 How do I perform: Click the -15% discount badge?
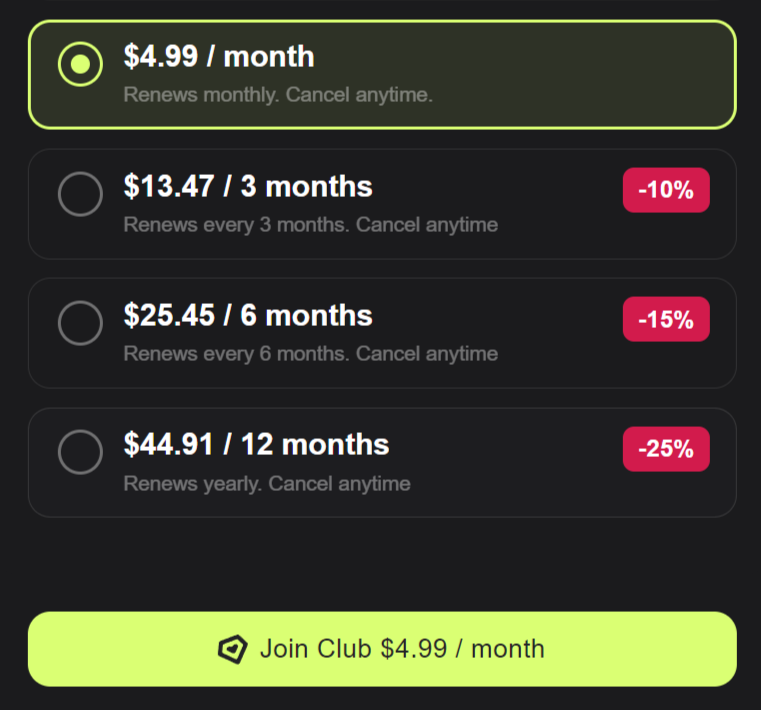pyautogui.click(x=666, y=319)
